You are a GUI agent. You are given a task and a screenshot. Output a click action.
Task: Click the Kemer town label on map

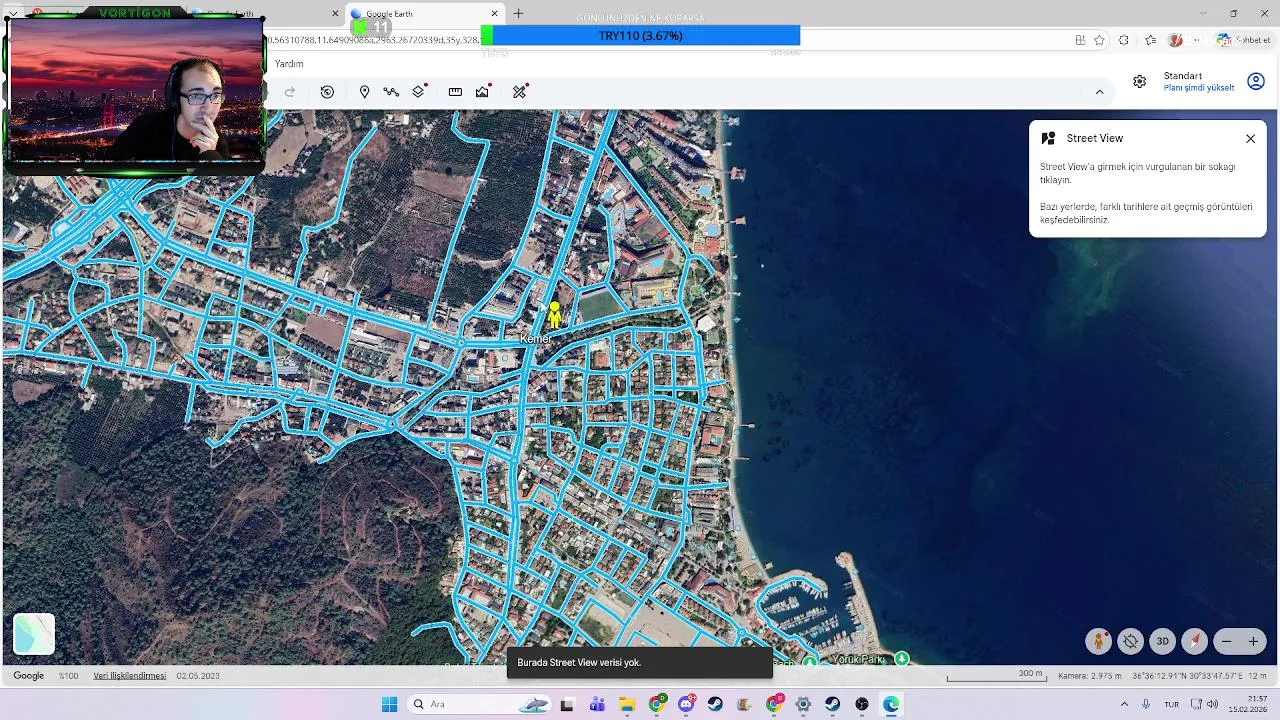tap(535, 339)
